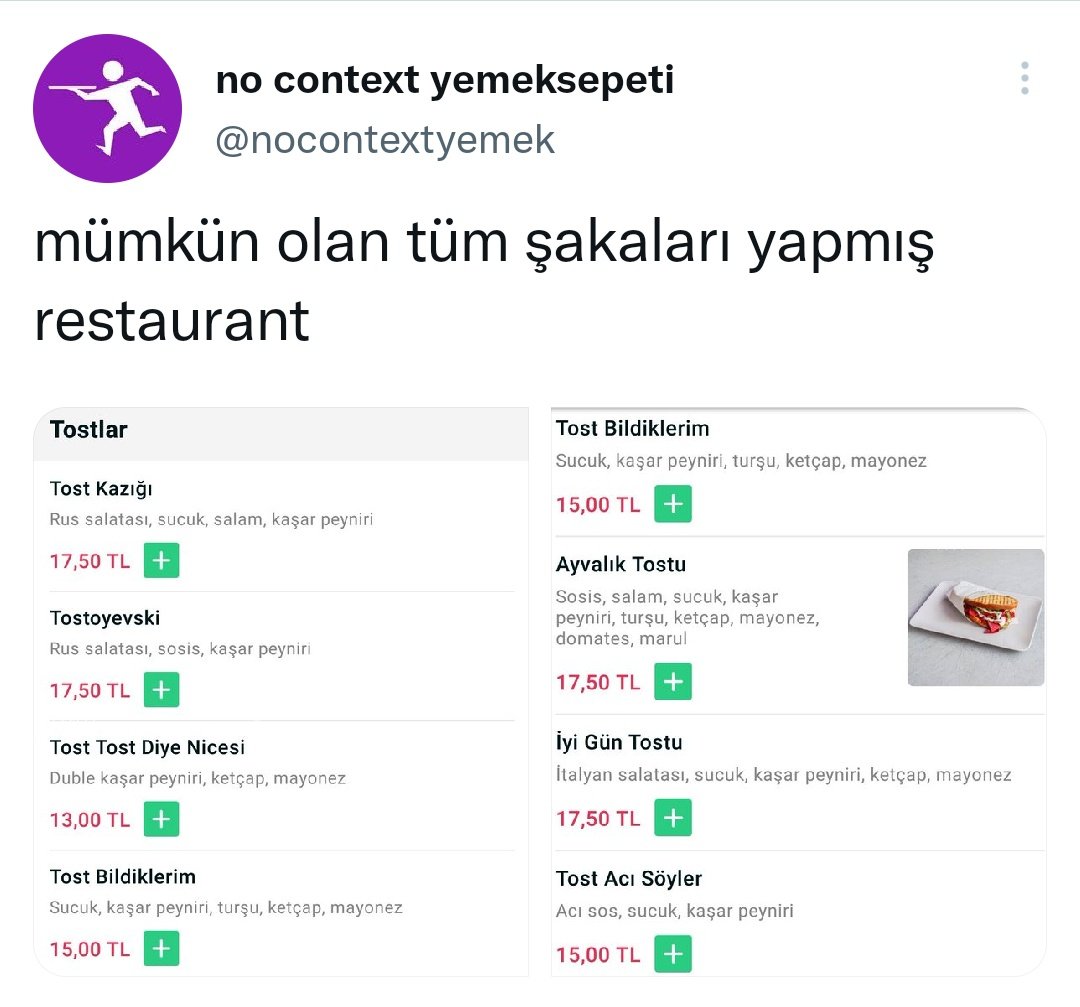This screenshot has height=1007, width=1080.
Task: Select the Ayvalık Tostu item title
Action: click(x=621, y=565)
